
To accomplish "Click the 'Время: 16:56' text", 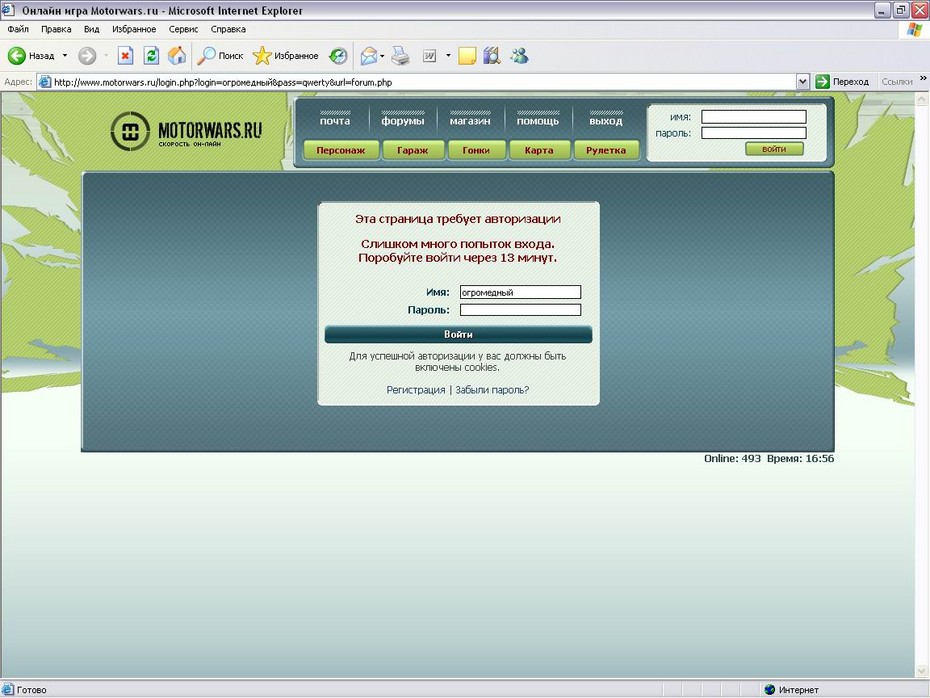I will [x=800, y=458].
